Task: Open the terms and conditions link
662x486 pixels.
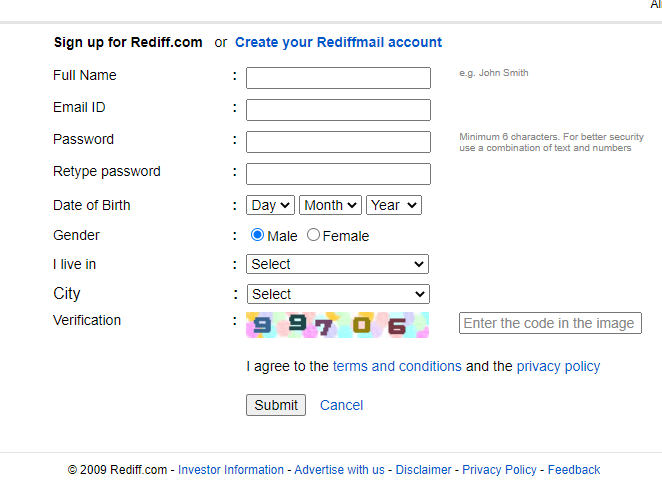Action: point(397,366)
